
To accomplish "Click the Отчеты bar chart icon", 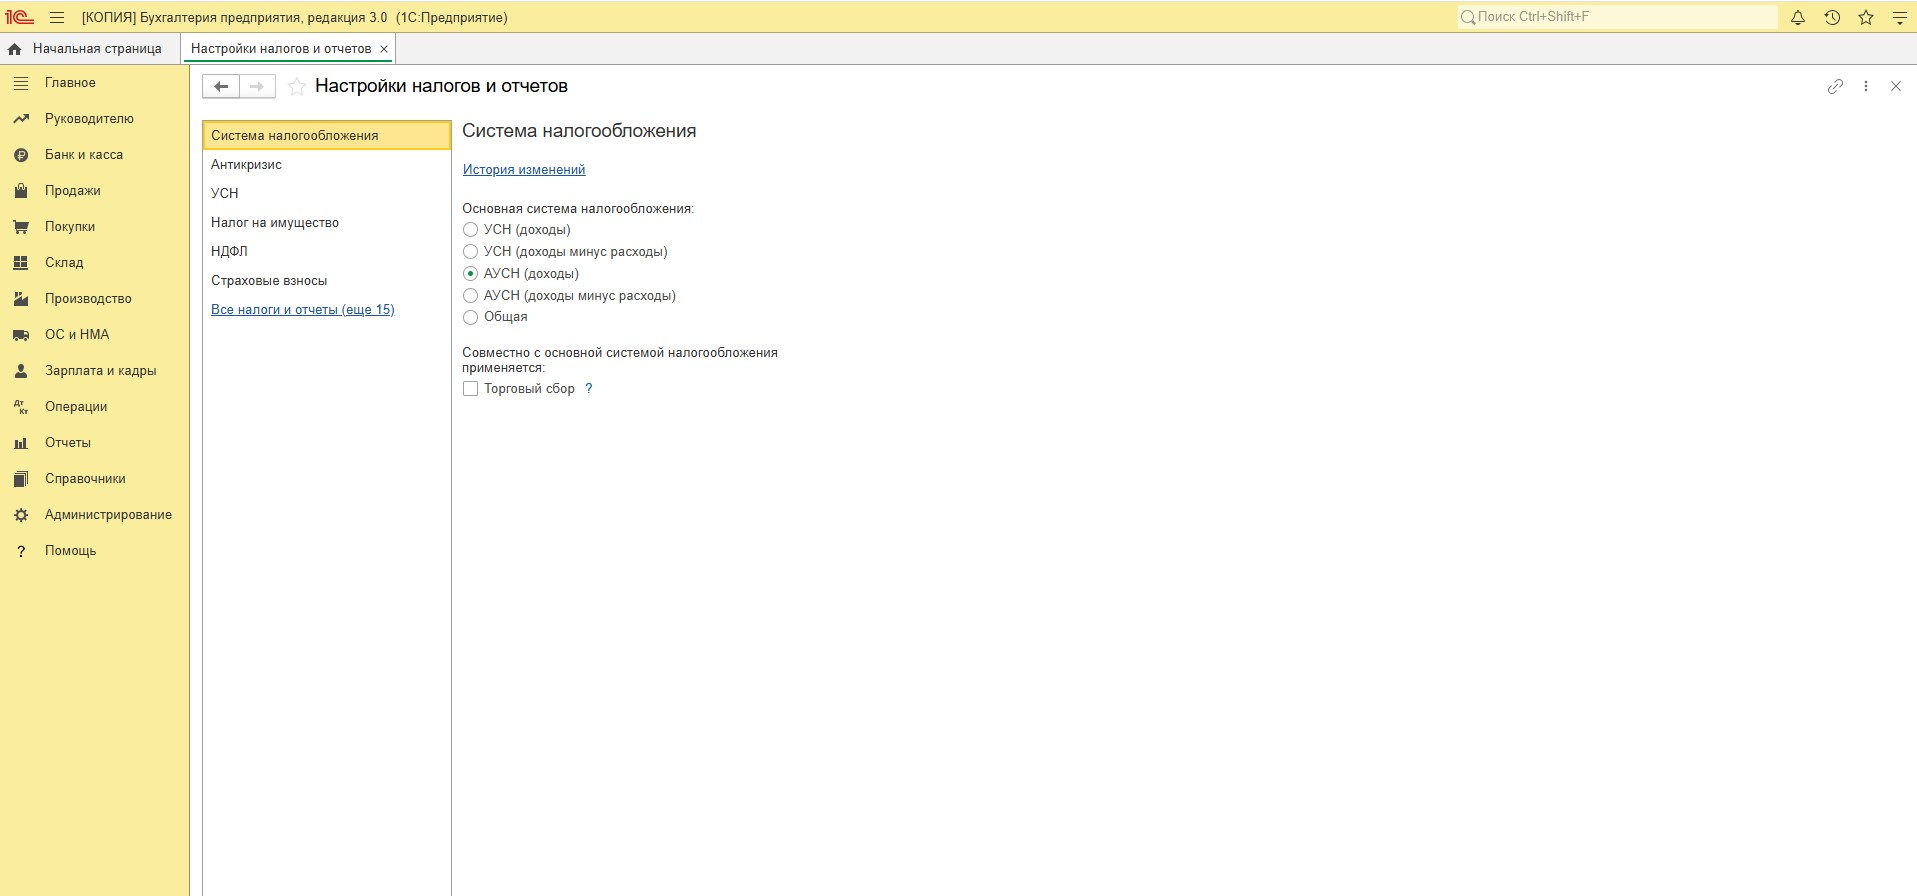I will point(21,443).
